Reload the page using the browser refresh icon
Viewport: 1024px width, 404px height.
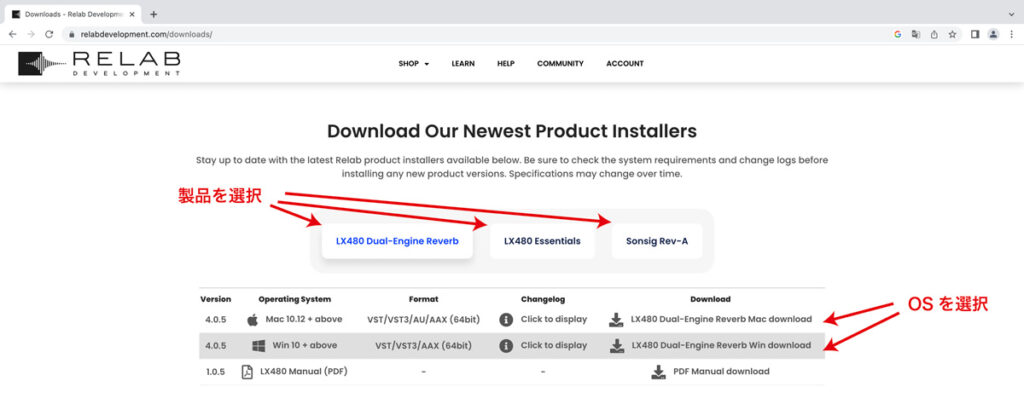coord(49,34)
